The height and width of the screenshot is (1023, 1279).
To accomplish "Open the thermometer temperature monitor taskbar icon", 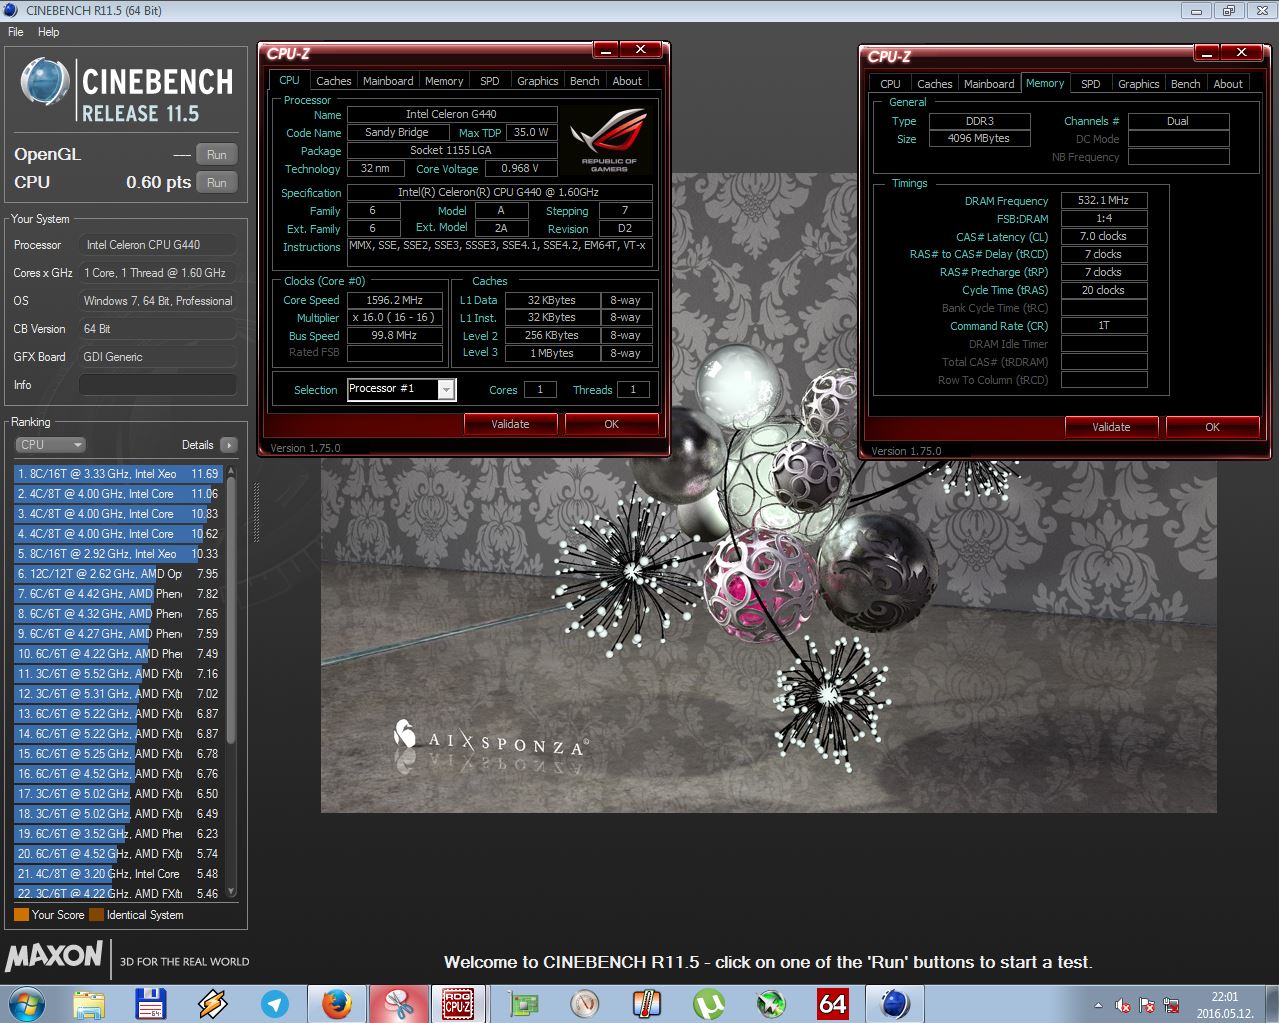I will (646, 1004).
